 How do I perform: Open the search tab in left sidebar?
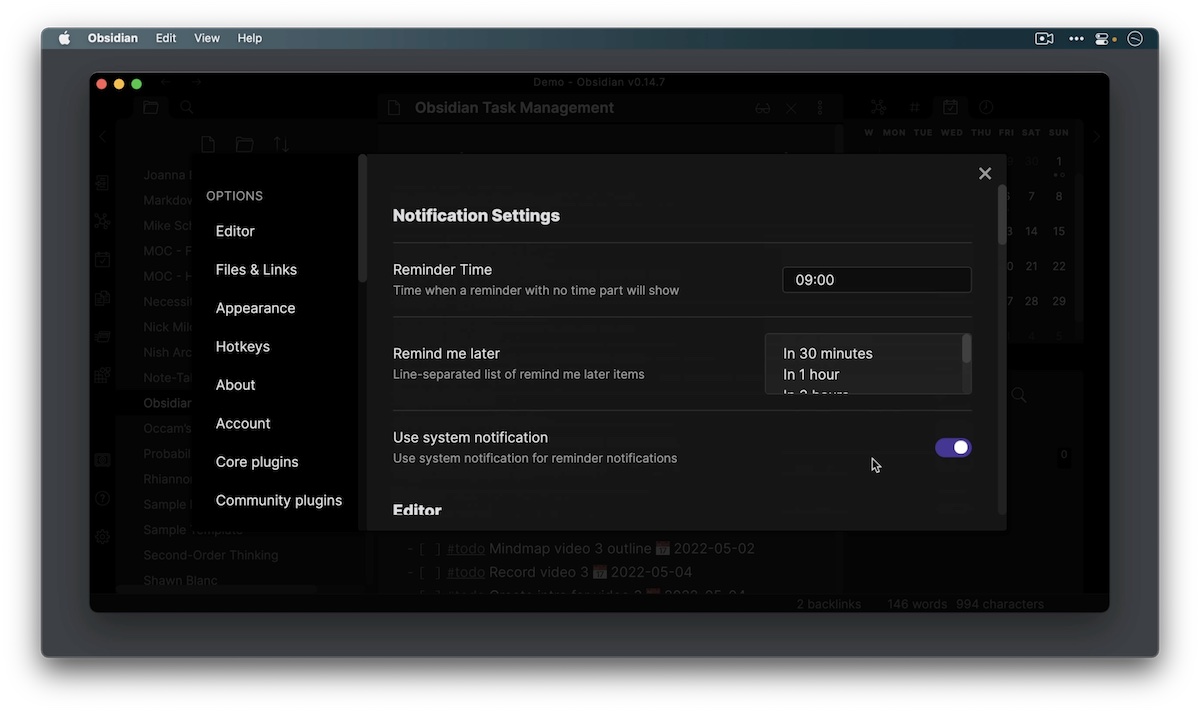(186, 107)
